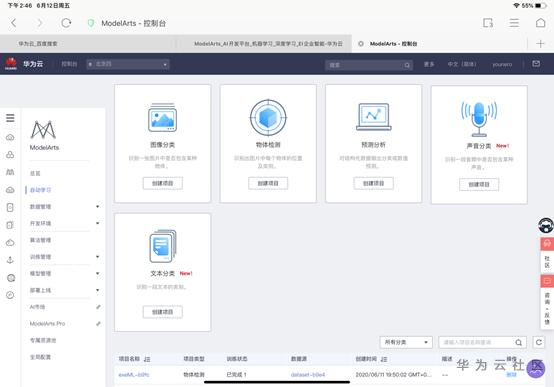Click the magnifier in project name search
The image size is (554, 387).
[518, 342]
